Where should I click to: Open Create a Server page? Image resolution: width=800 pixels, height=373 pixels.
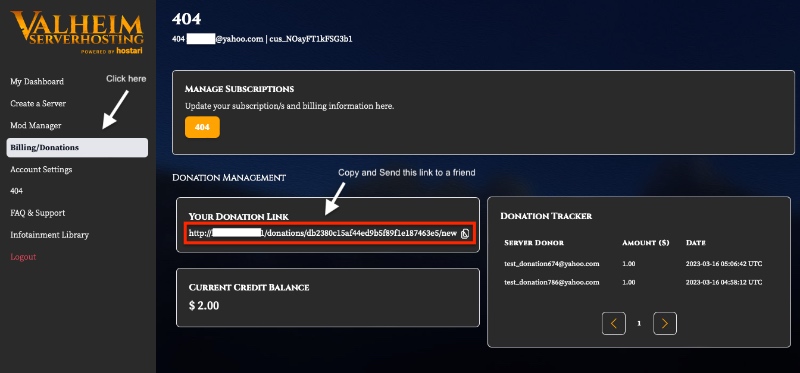[38, 104]
